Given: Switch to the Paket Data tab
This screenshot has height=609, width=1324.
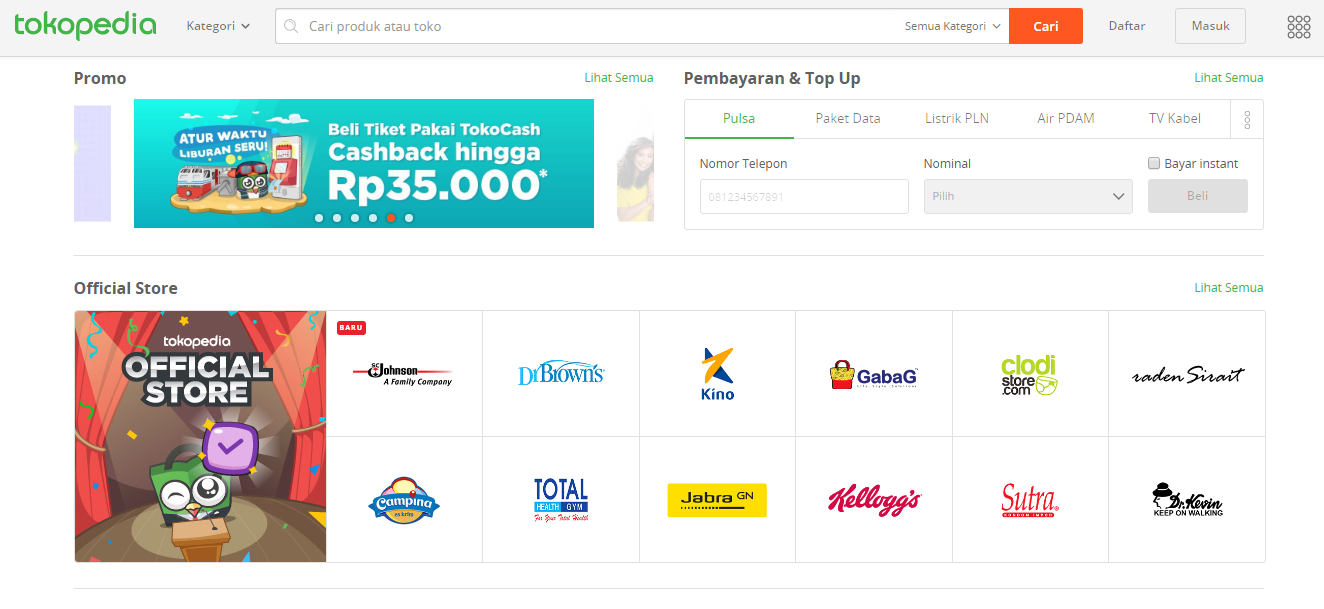Looking at the screenshot, I should click(848, 118).
